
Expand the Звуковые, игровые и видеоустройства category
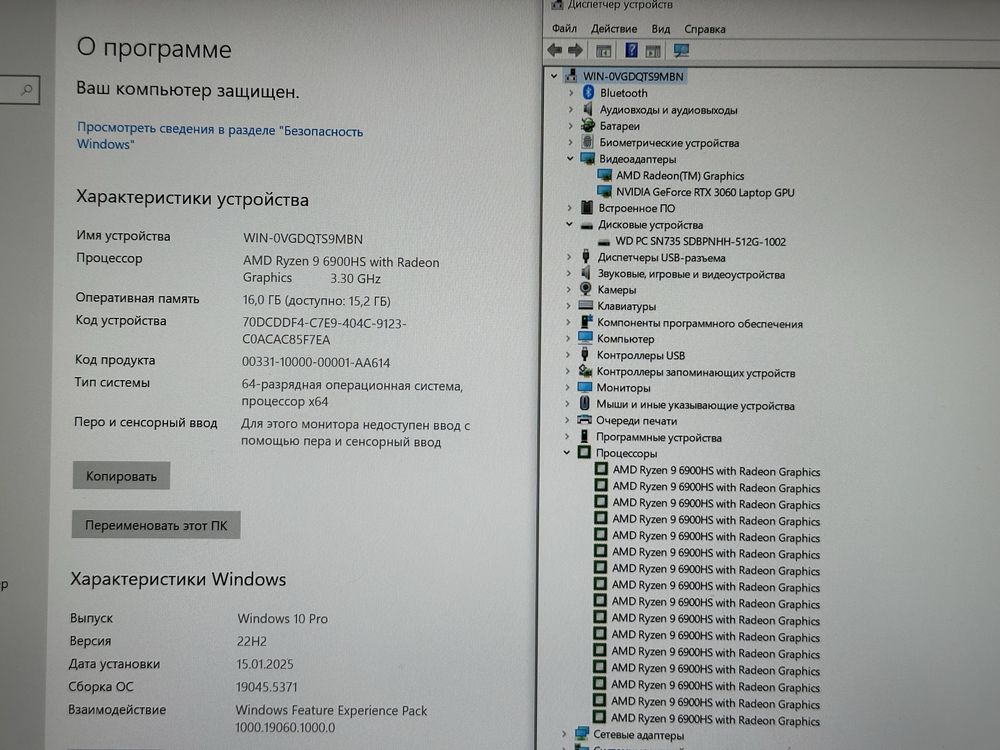pos(569,273)
